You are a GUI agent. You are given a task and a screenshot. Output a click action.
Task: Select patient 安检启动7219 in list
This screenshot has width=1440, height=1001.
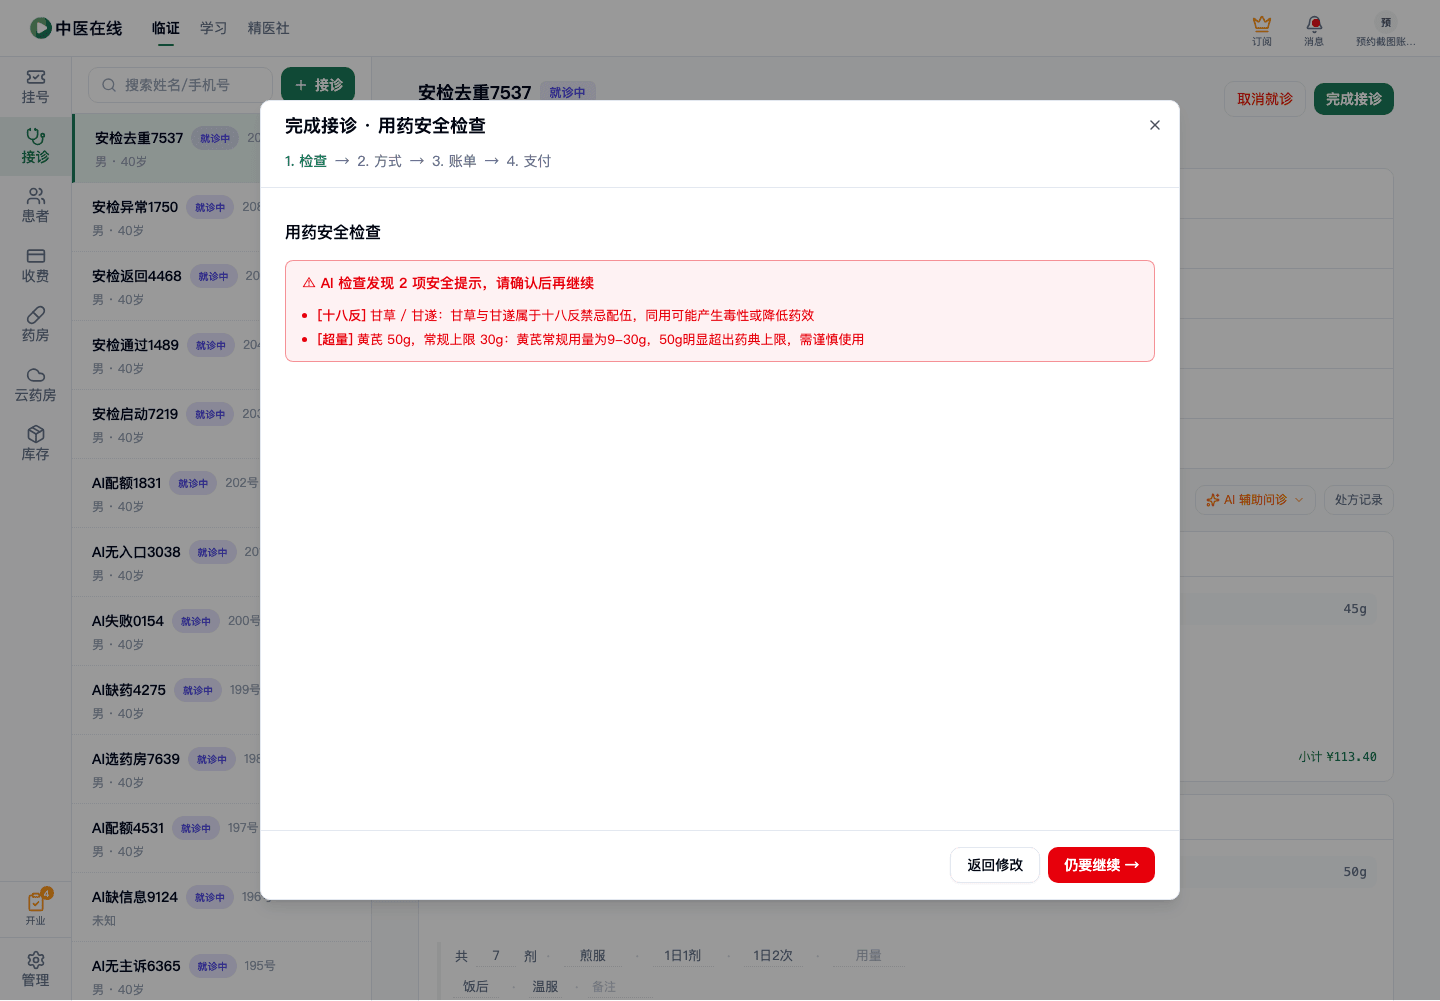[x=166, y=424]
